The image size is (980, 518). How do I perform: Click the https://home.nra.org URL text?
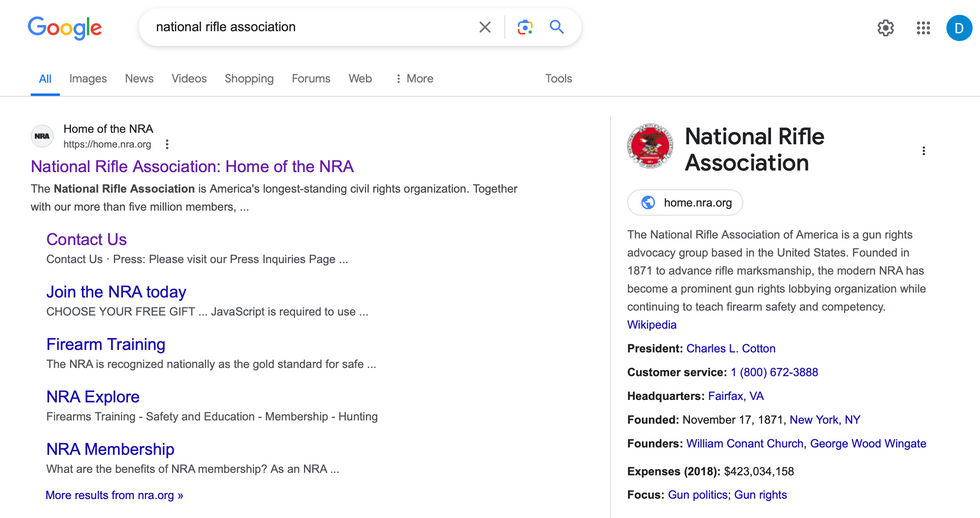click(x=107, y=144)
